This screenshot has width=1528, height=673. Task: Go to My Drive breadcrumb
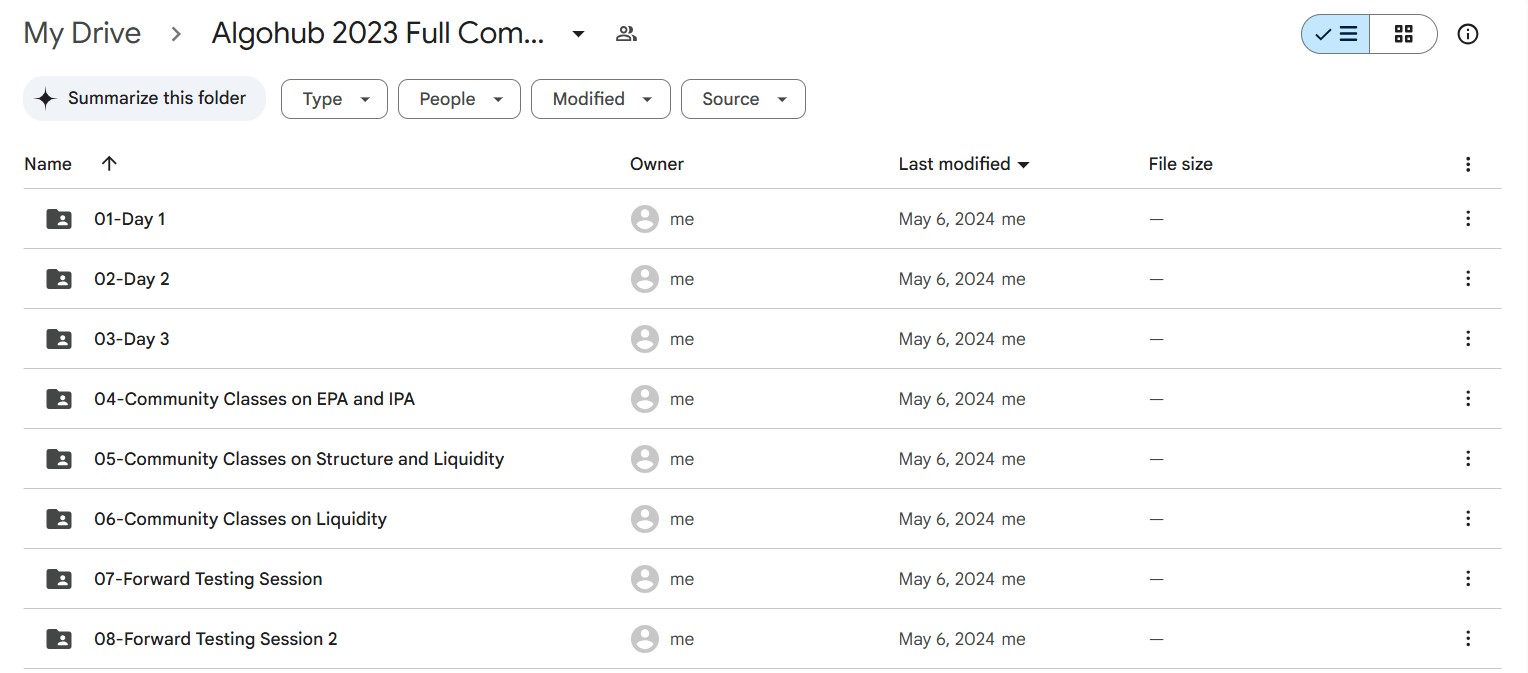tap(82, 34)
